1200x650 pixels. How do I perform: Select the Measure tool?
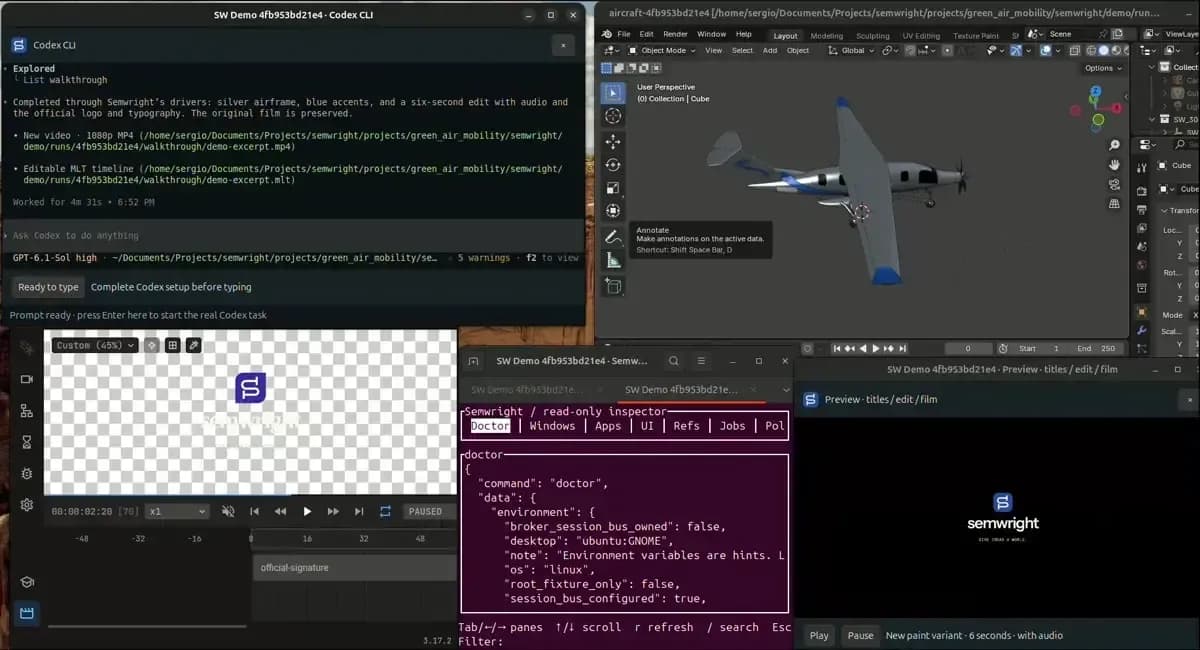(x=613, y=261)
